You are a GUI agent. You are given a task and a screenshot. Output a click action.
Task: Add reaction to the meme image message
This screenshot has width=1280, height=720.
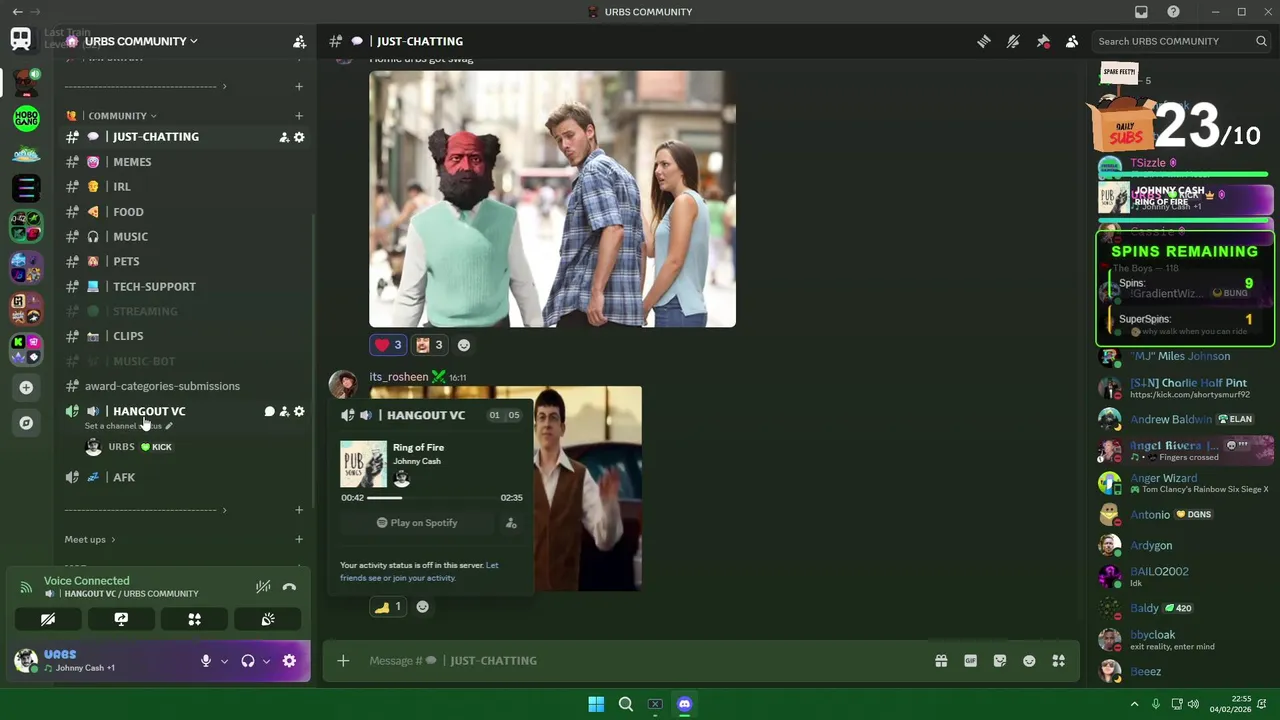[x=463, y=345]
